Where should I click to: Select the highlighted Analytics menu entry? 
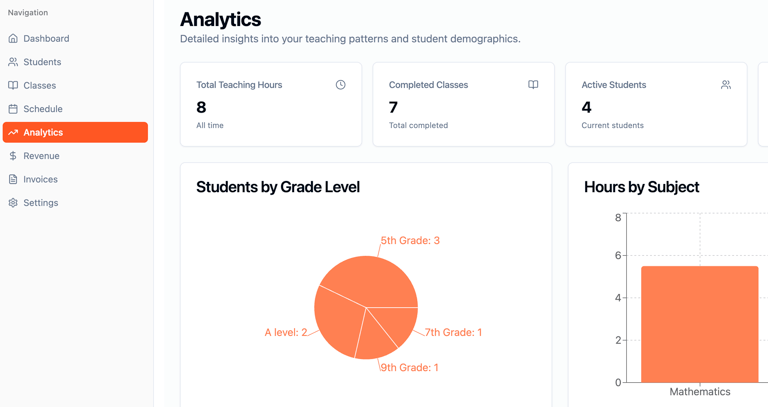pos(75,132)
